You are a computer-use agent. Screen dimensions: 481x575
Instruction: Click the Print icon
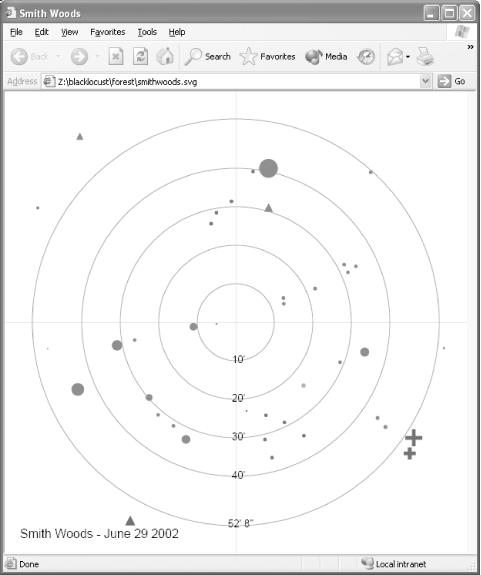[x=425, y=56]
